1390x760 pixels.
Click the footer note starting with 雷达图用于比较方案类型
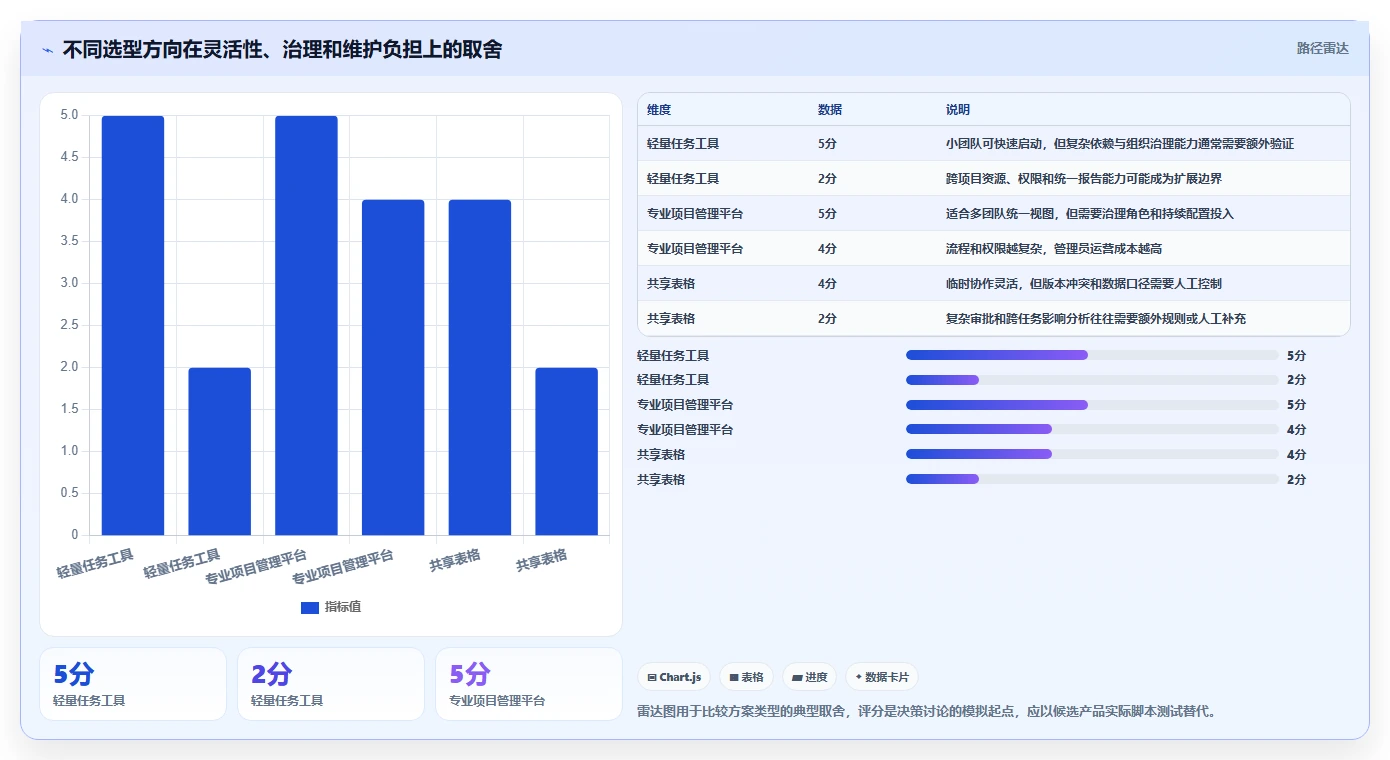coord(927,712)
